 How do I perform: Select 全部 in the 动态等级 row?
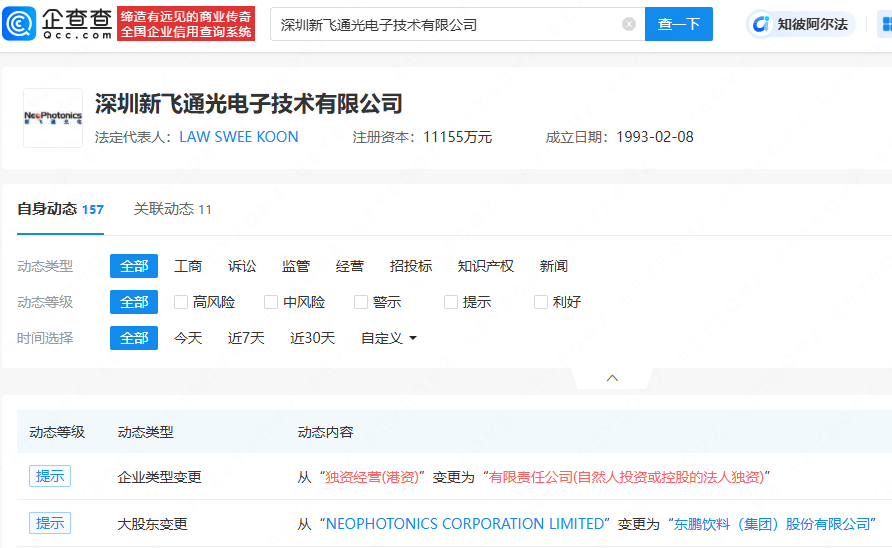[134, 302]
